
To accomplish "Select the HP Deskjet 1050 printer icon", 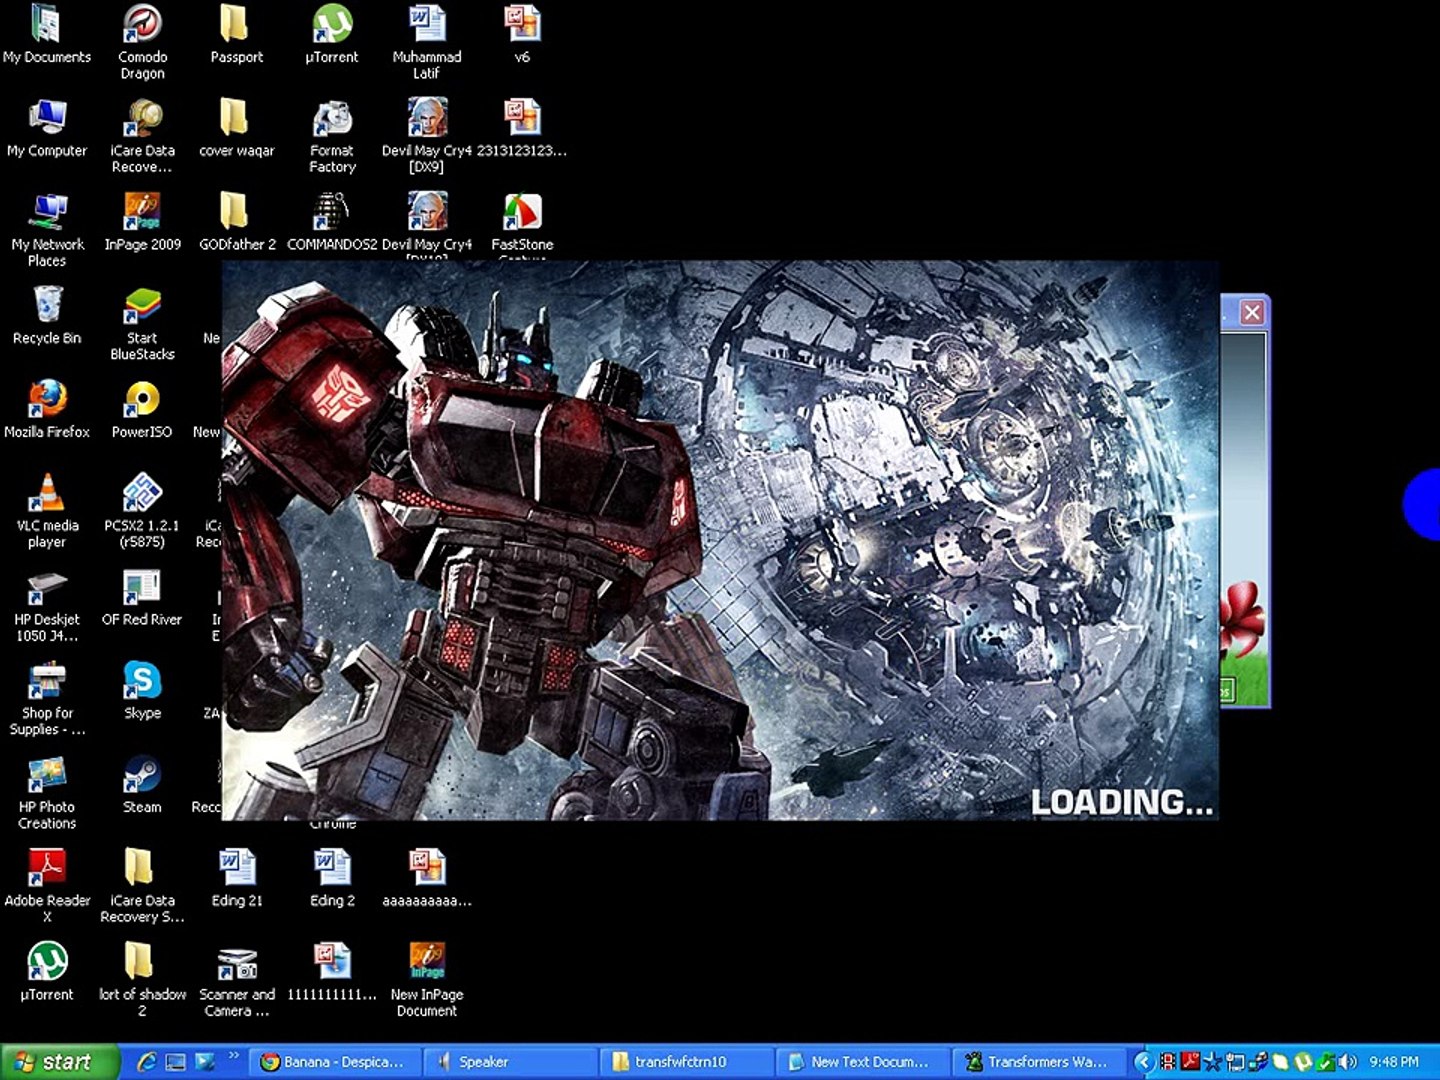I will pos(47,605).
